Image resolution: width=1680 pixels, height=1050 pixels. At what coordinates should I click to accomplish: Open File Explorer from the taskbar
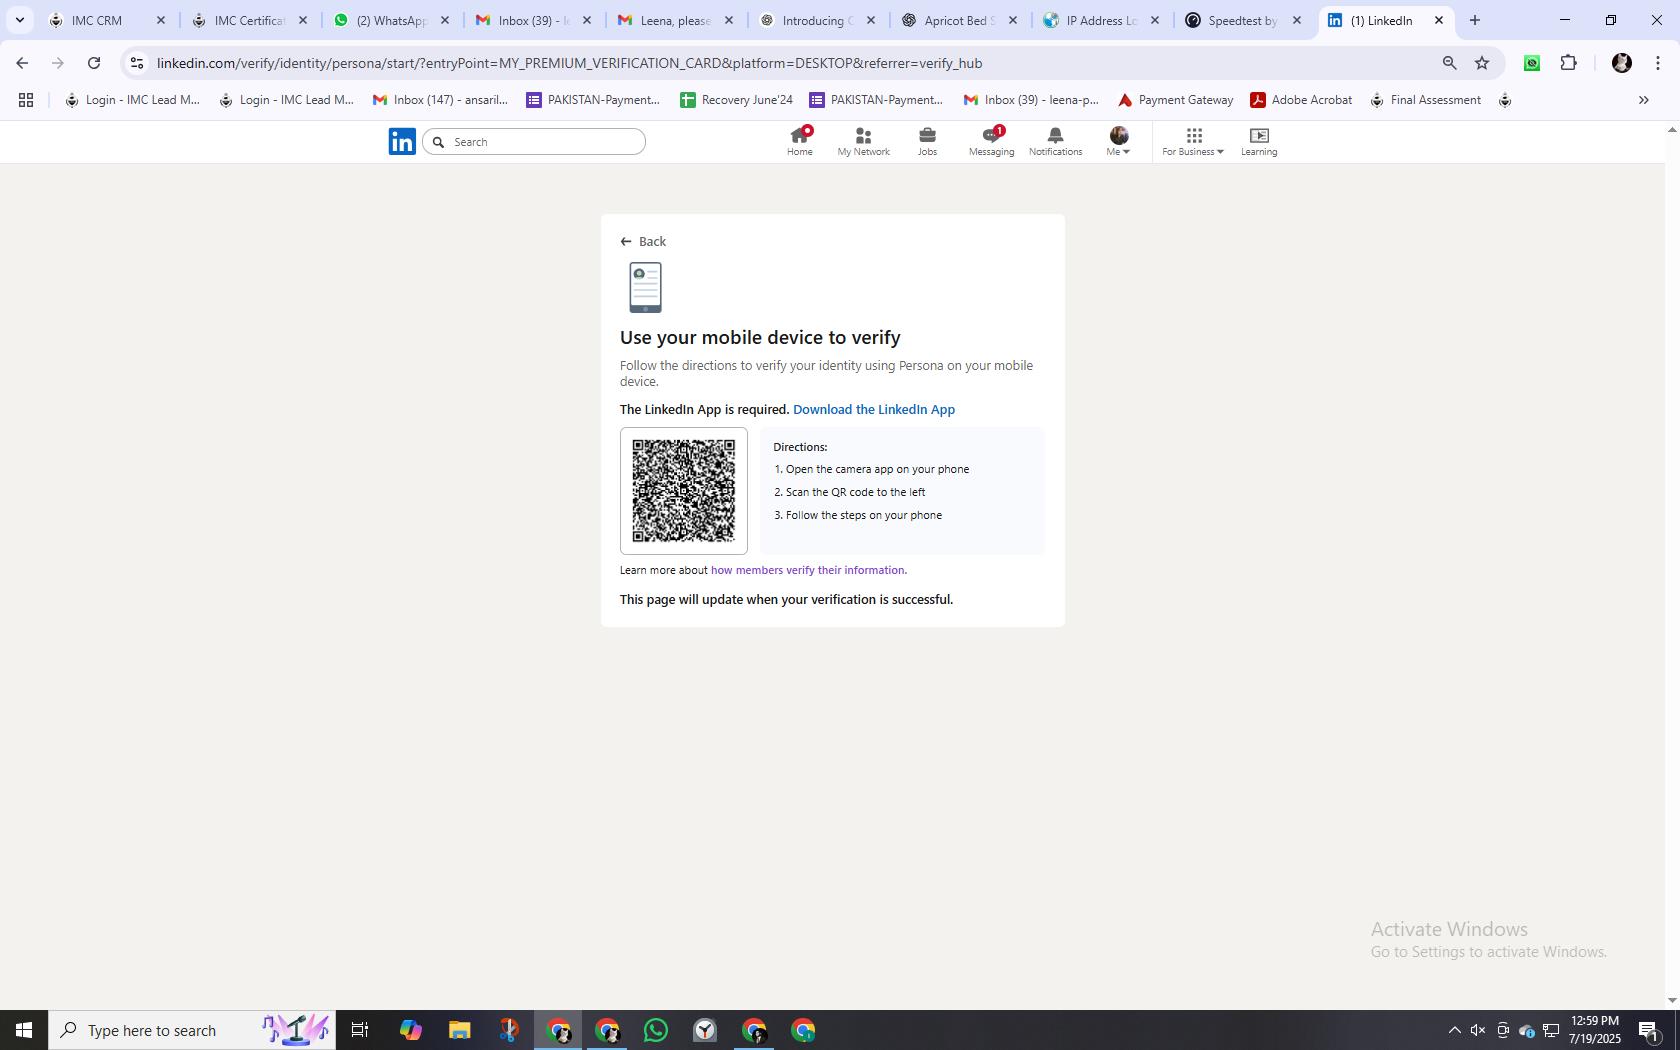pyautogui.click(x=459, y=1030)
